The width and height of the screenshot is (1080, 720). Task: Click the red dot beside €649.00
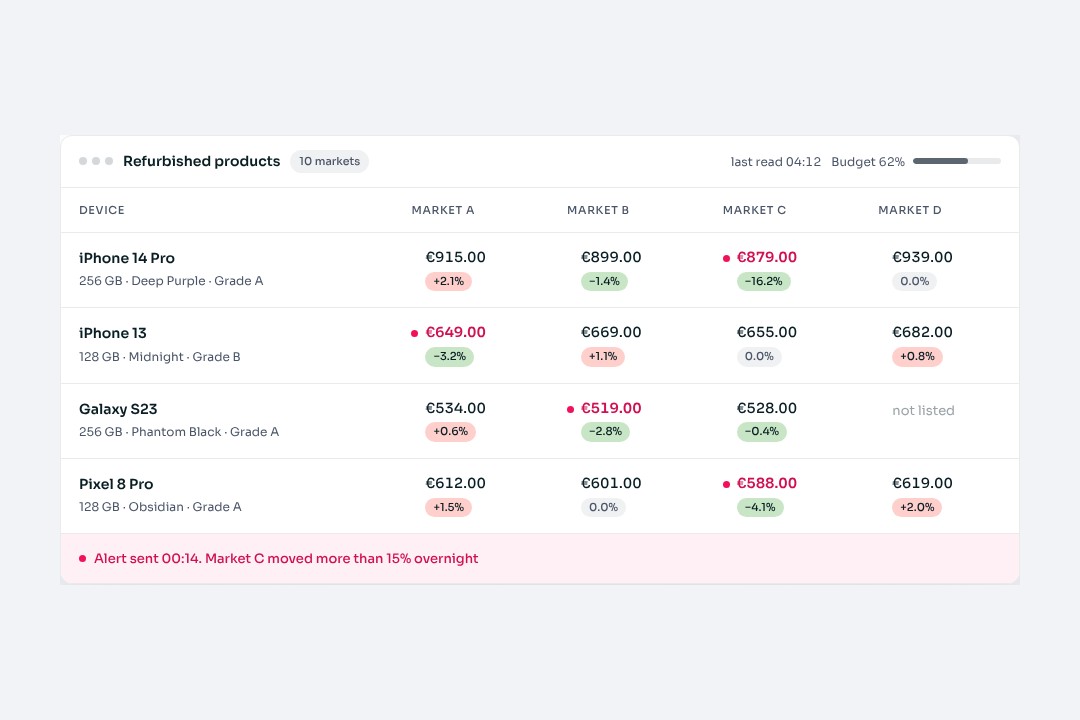coord(415,333)
